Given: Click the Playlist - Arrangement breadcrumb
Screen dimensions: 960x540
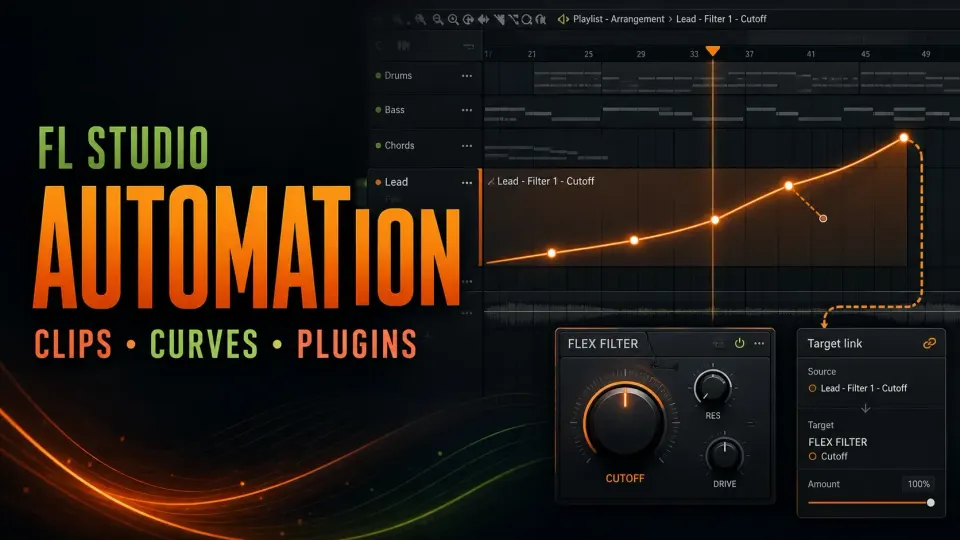Looking at the screenshot, I should (618, 19).
